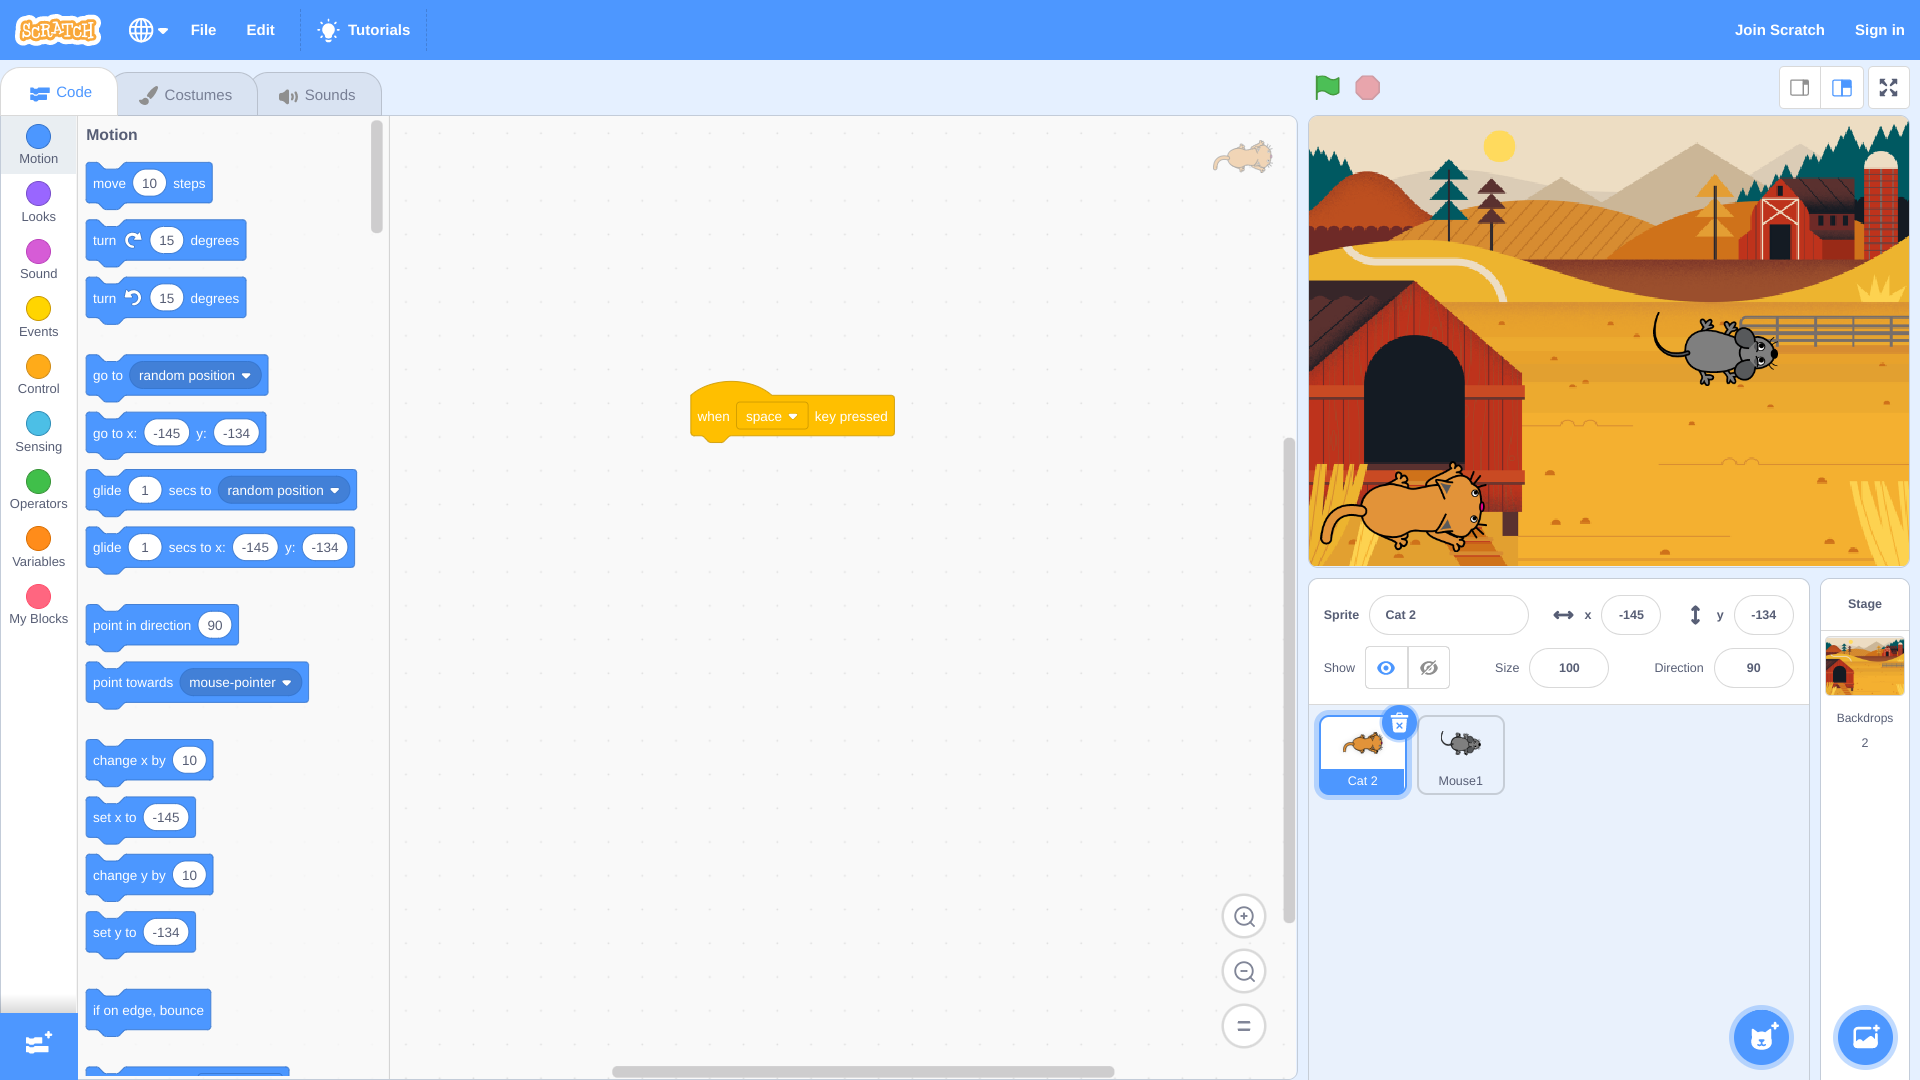Switch to large stage layout
Screen dimensions: 1920x1080
coord(1842,88)
